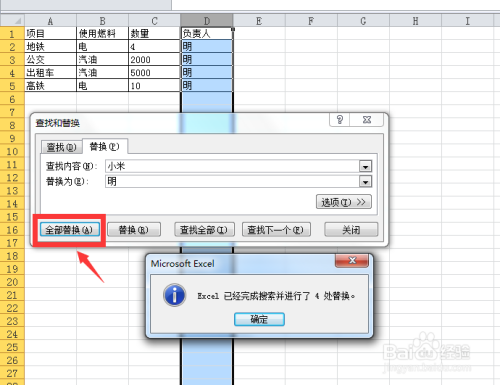This screenshot has width=500, height=385.
Task: Click the help question mark icon in Find dialog
Action: click(340, 120)
